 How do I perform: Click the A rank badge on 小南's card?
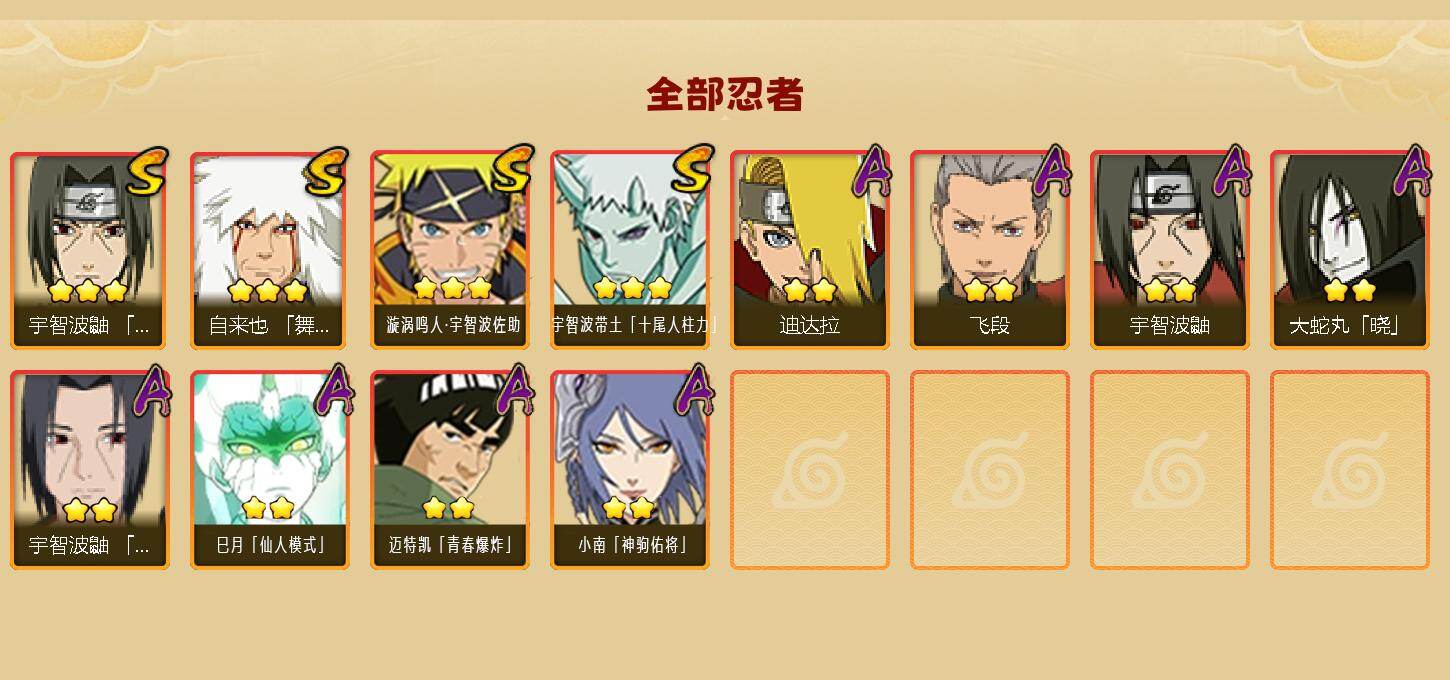tap(692, 391)
